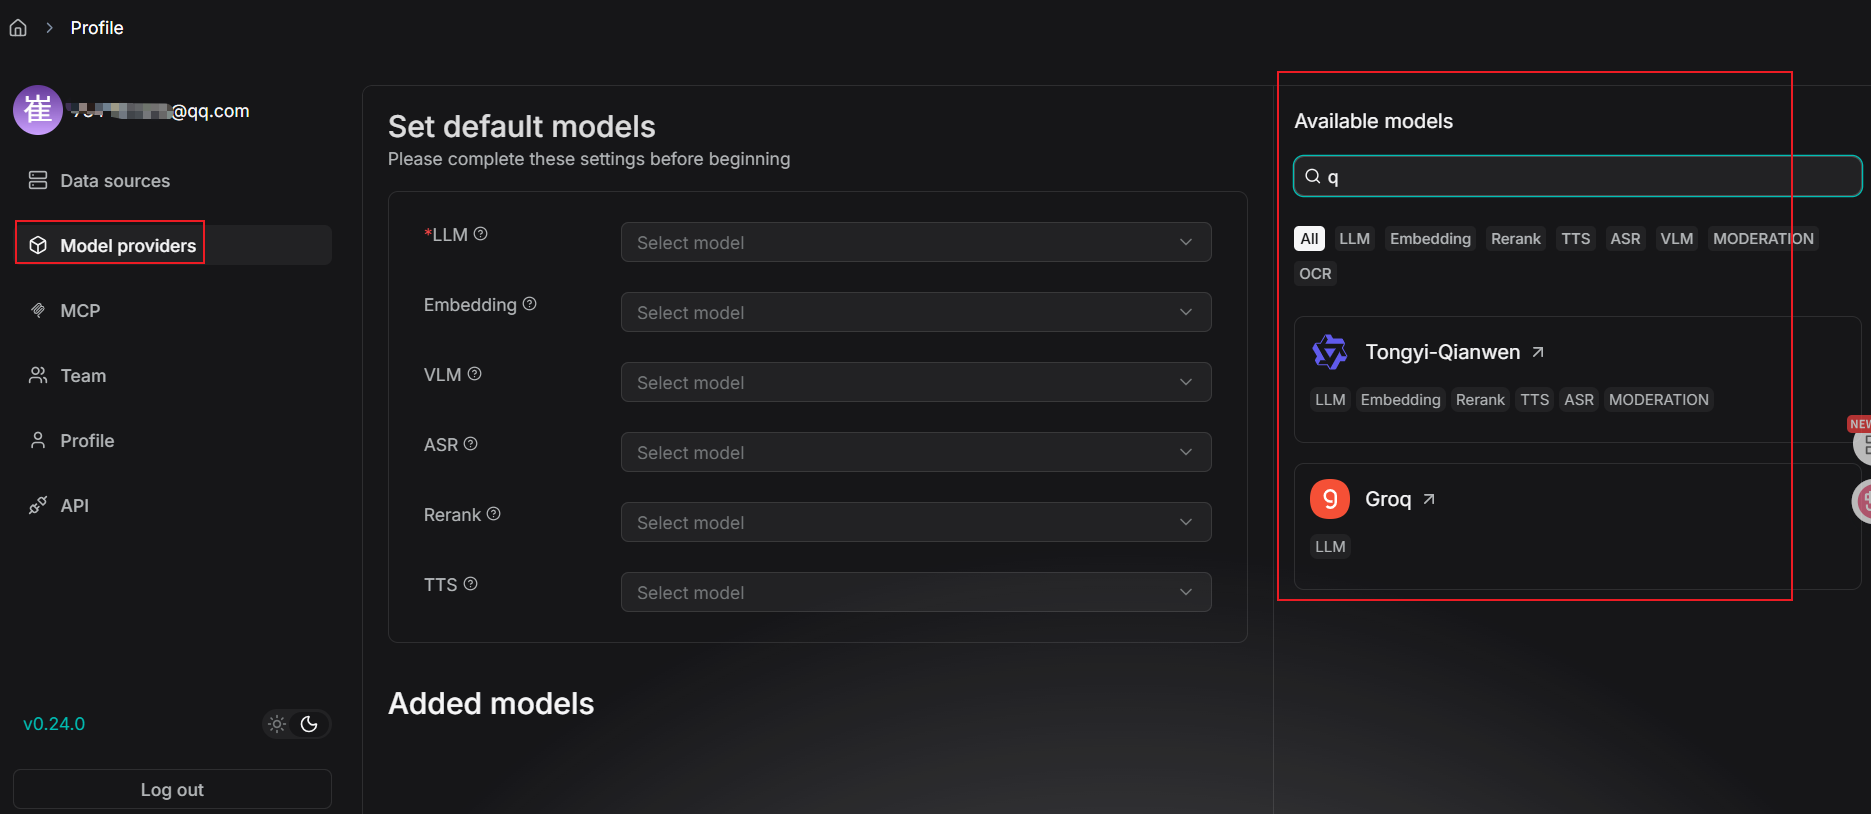This screenshot has height=814, width=1871.
Task: Click the API plug icon
Action: 38,505
